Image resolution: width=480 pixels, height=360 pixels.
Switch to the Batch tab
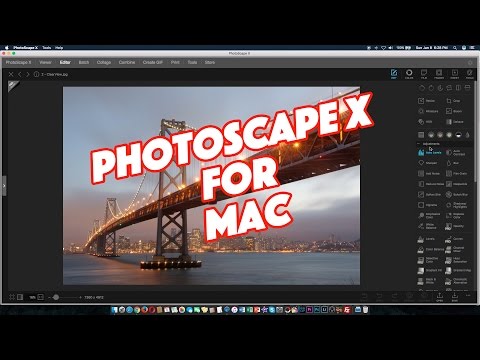pos(84,62)
